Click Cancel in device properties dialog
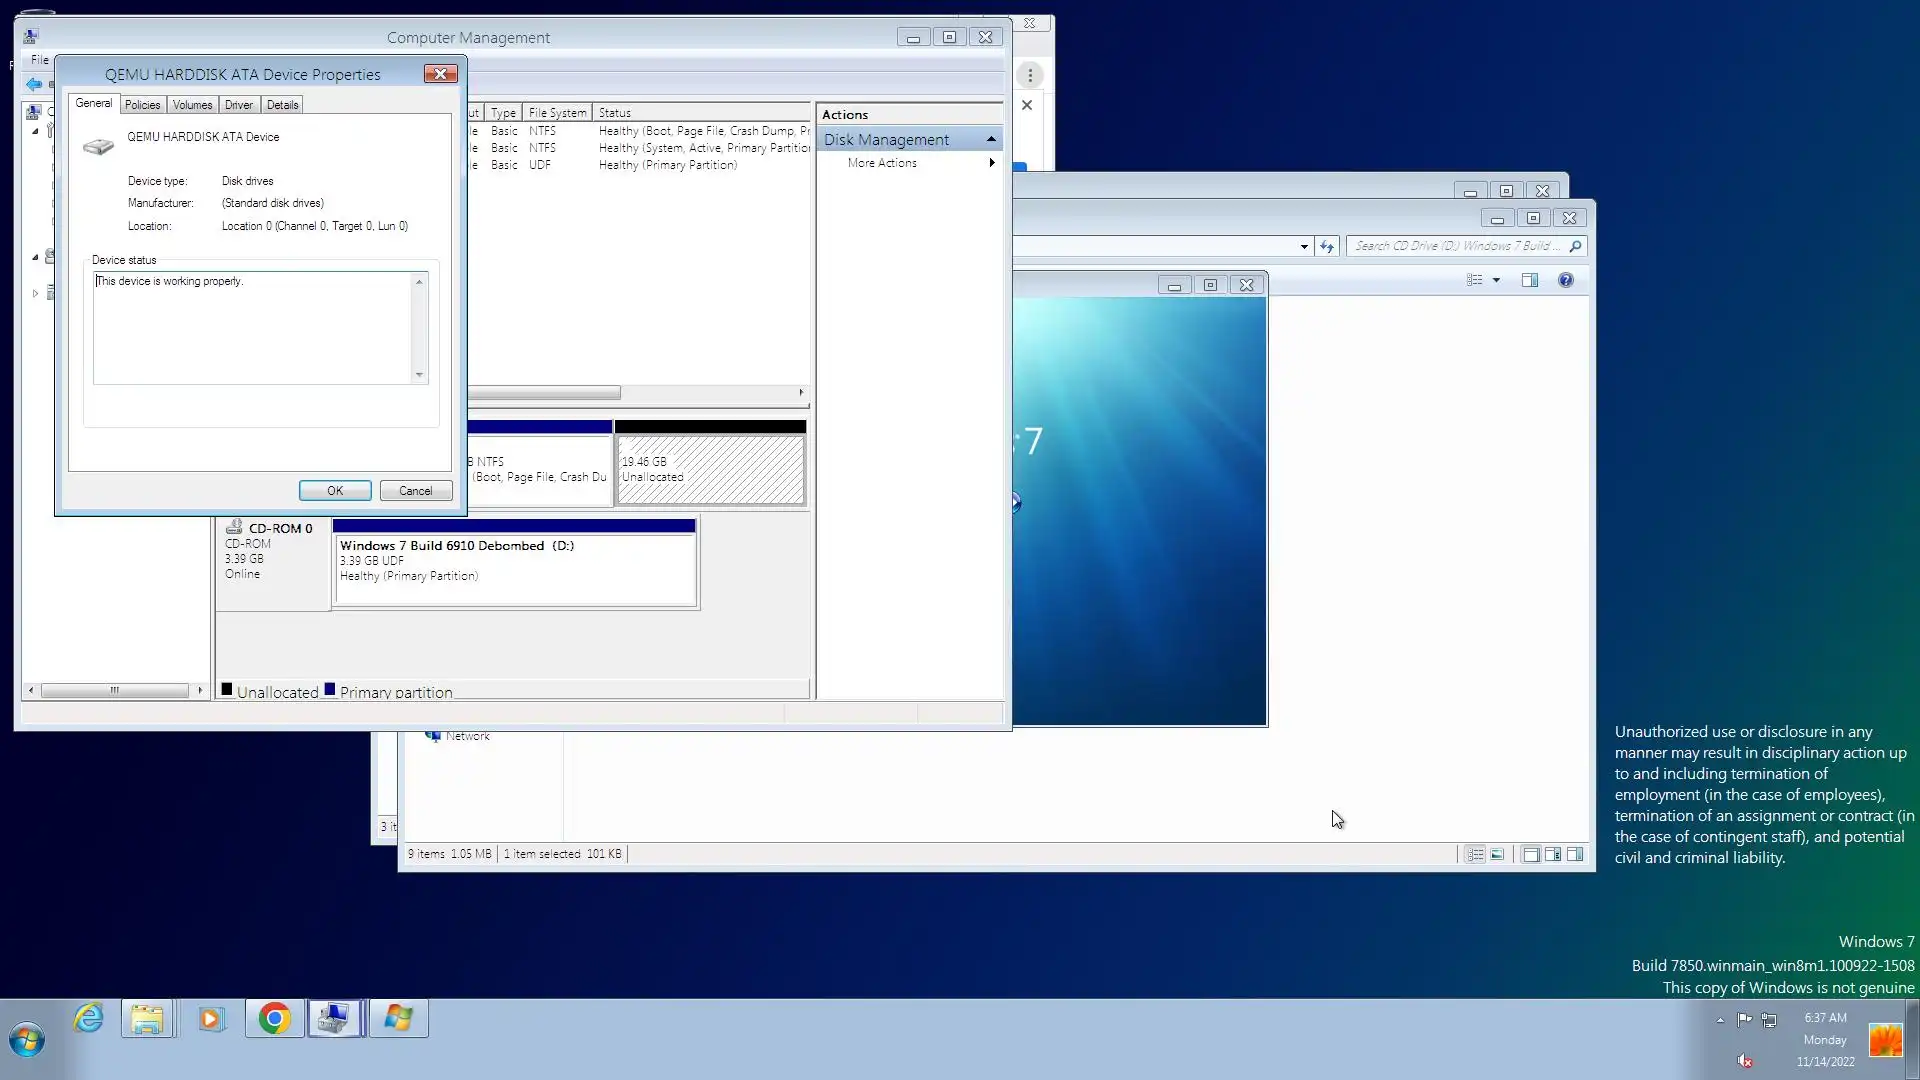1920x1080 pixels. (x=415, y=491)
